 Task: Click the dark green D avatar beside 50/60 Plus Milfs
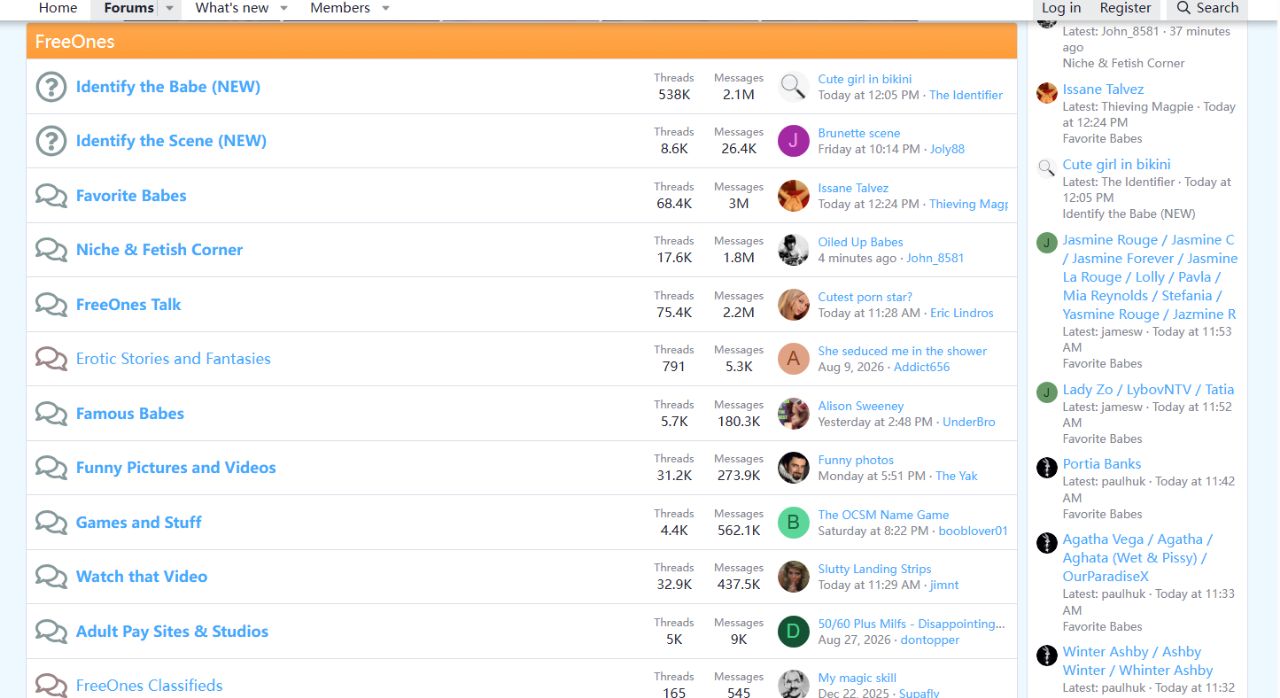click(793, 631)
